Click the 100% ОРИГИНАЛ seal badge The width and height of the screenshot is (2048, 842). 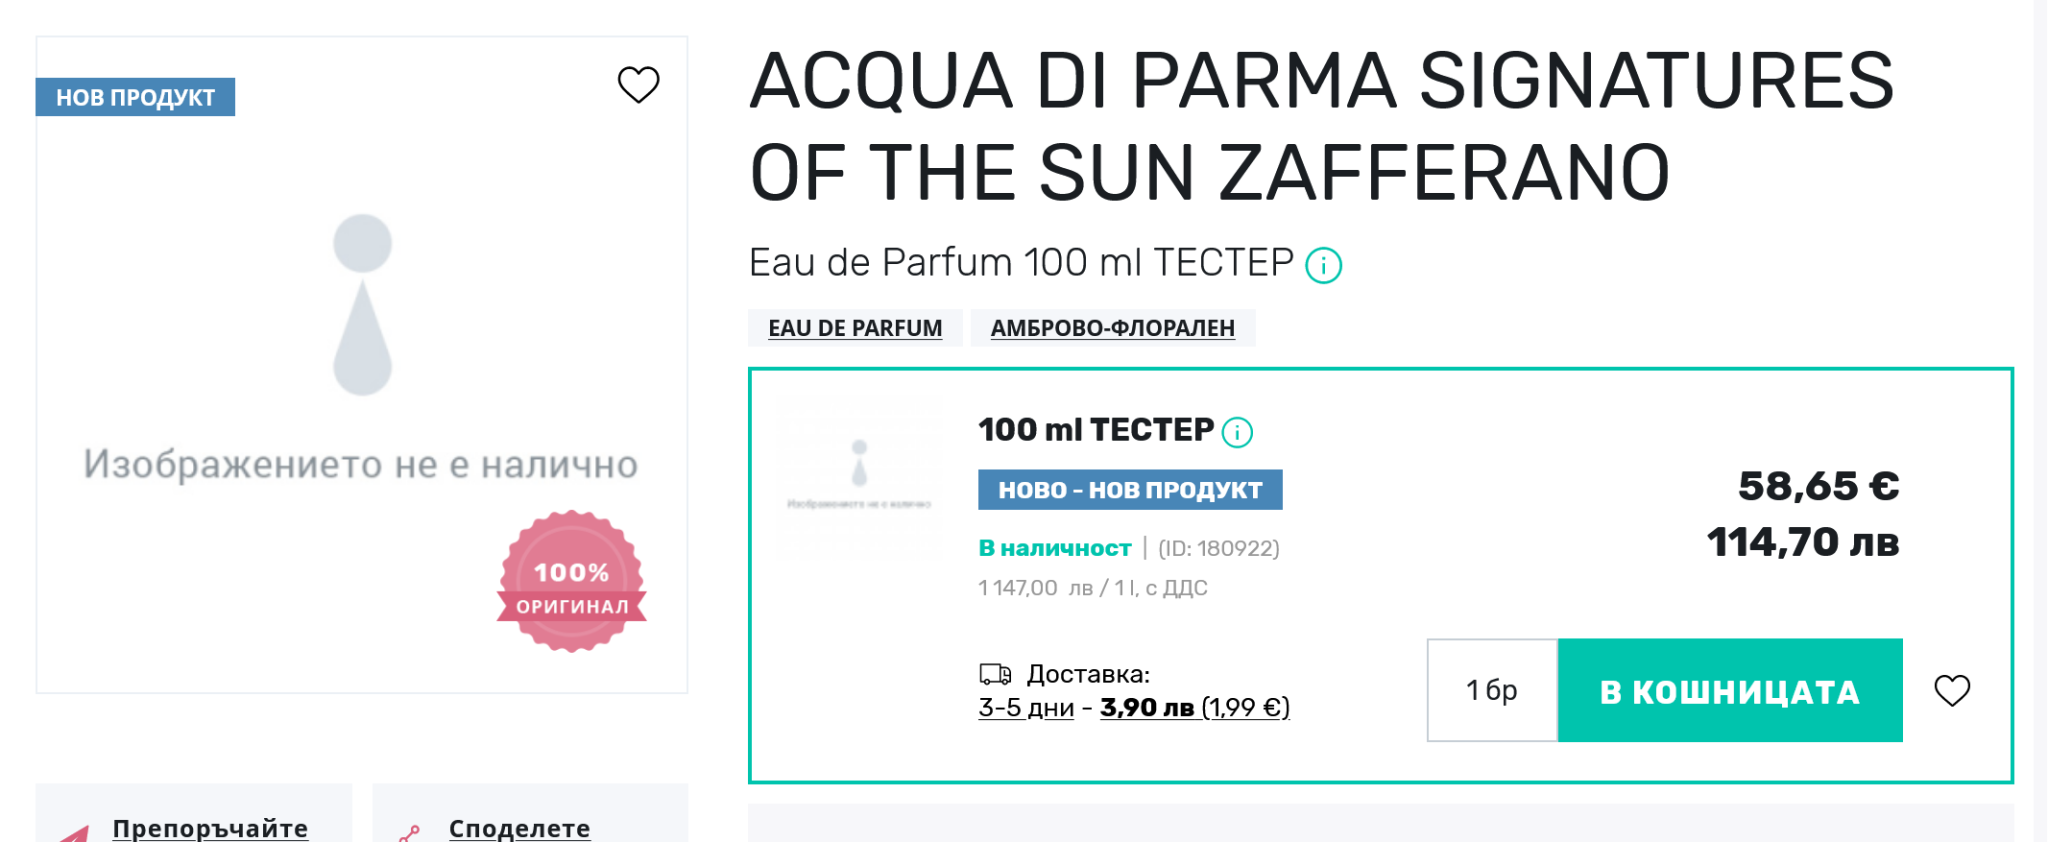pyautogui.click(x=571, y=582)
